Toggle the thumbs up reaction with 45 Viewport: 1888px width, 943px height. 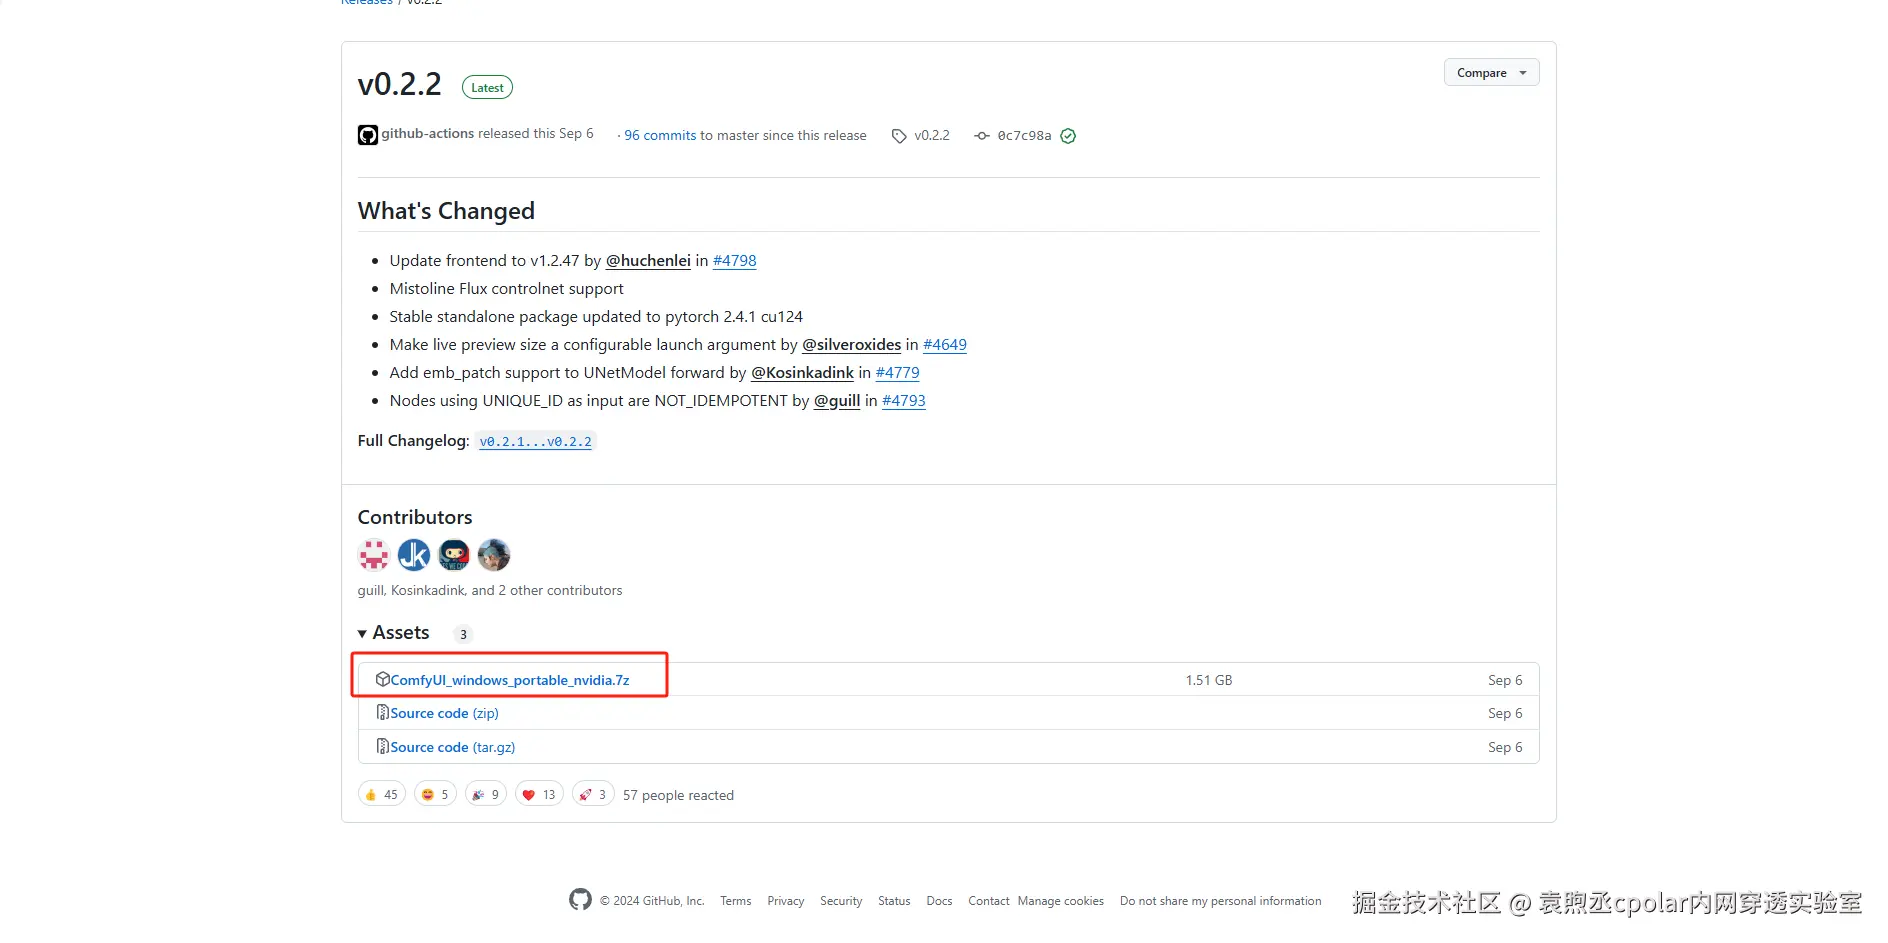click(382, 794)
